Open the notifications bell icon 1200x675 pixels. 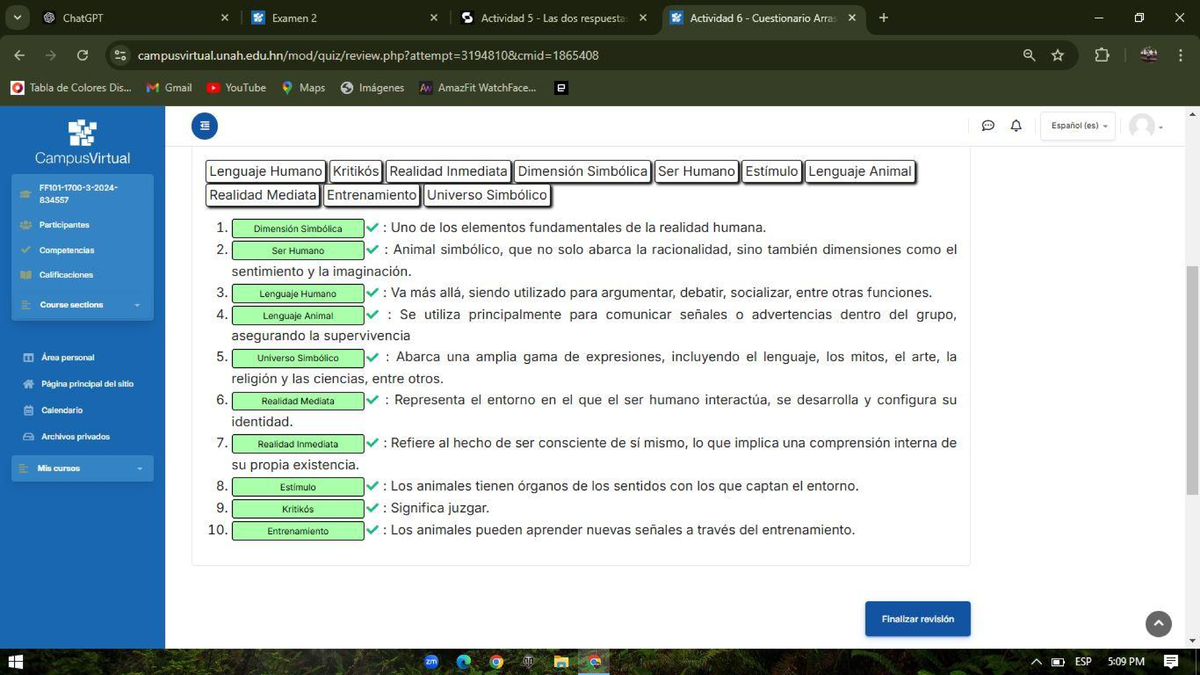click(x=1015, y=125)
